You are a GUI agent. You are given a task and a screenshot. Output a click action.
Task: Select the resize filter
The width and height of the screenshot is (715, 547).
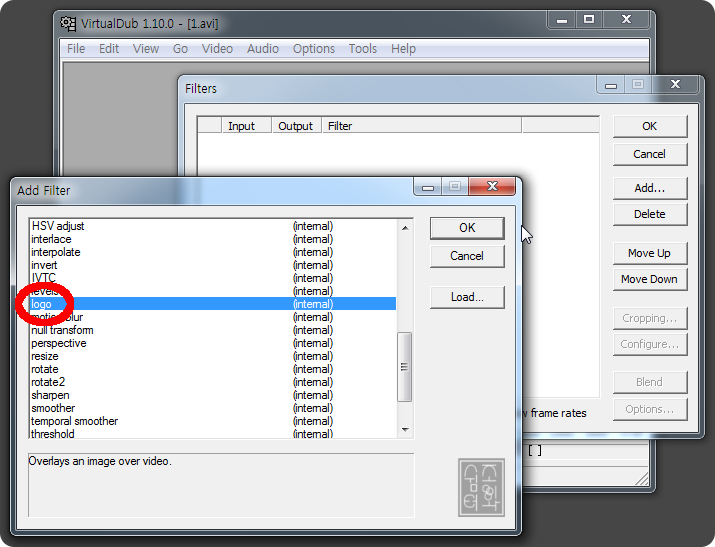click(213, 356)
